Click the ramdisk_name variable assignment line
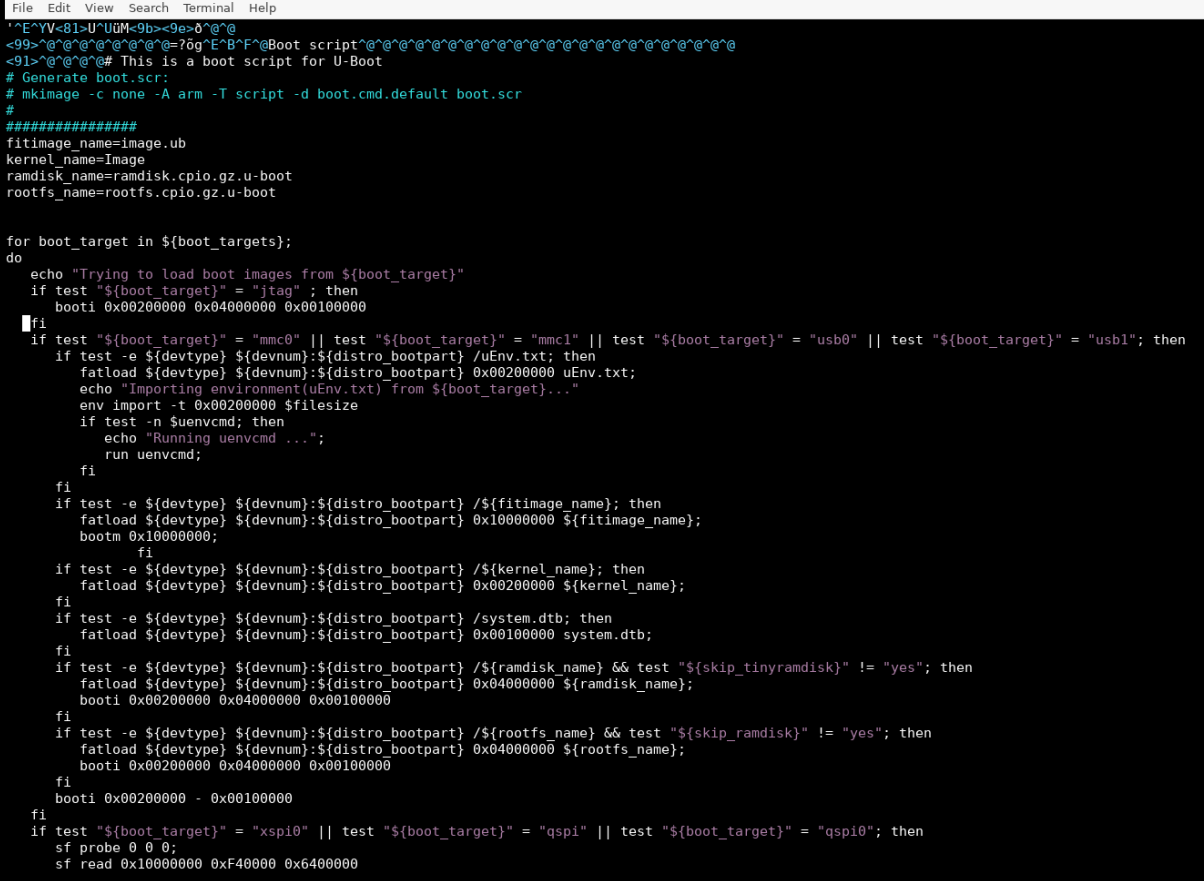 pos(149,176)
